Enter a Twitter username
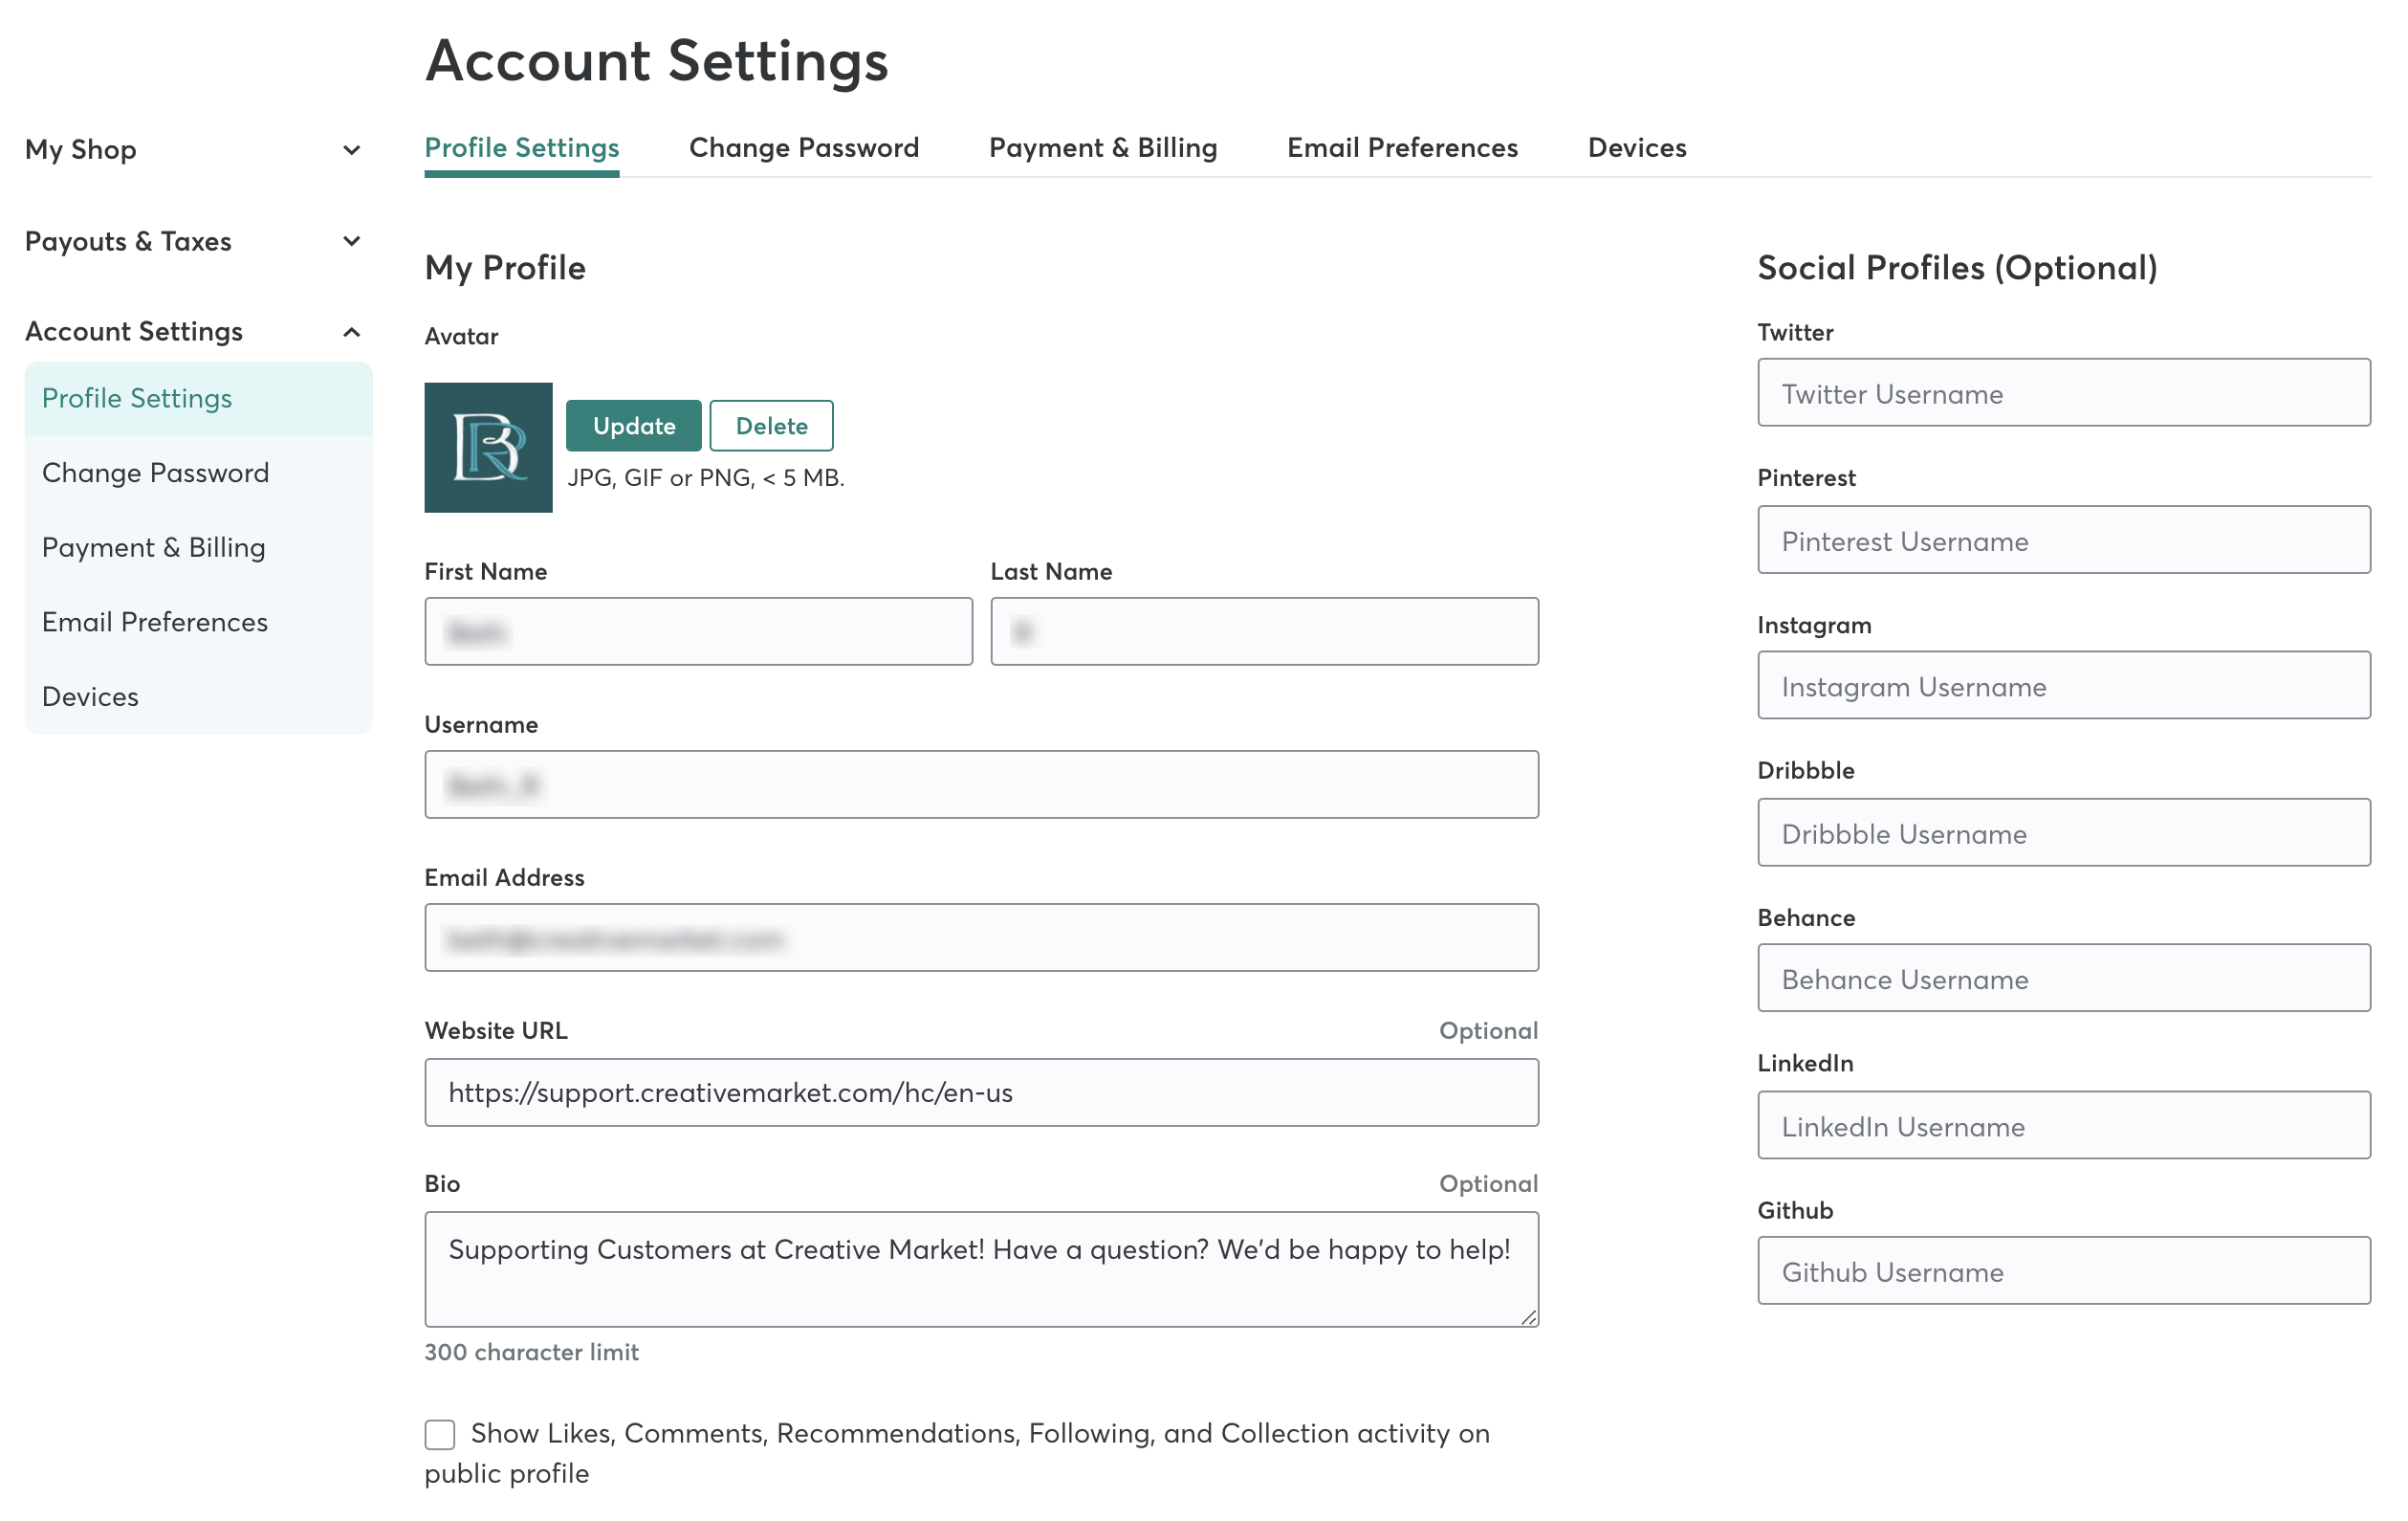The width and height of the screenshot is (2408, 1521). coord(2062,393)
